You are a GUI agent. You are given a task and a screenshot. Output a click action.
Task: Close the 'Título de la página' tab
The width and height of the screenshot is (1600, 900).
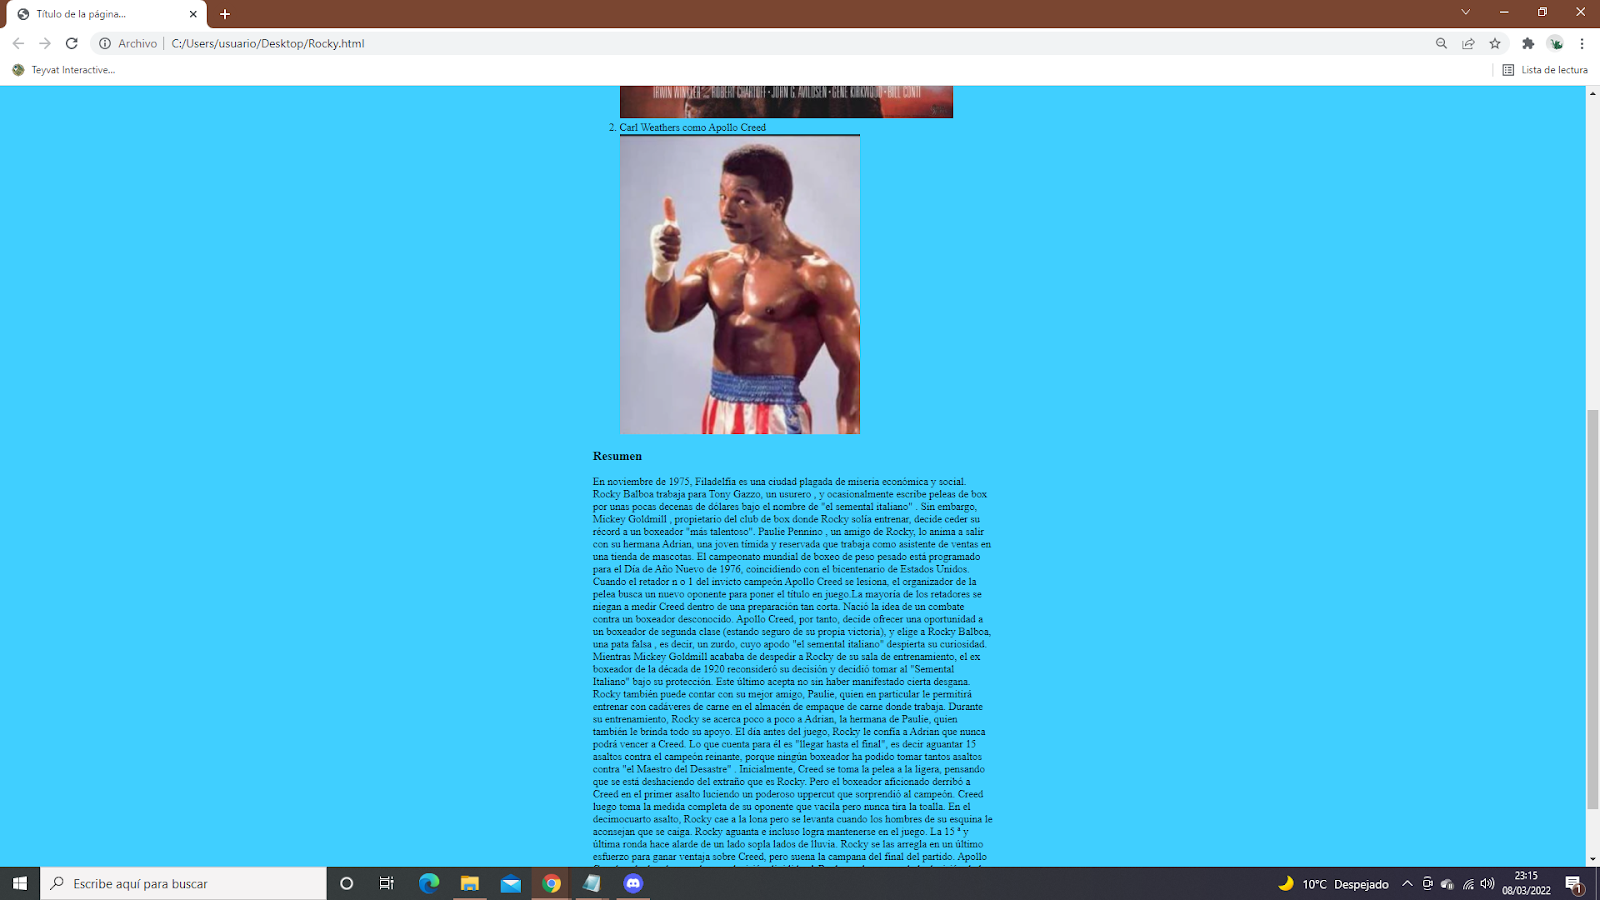[193, 14]
